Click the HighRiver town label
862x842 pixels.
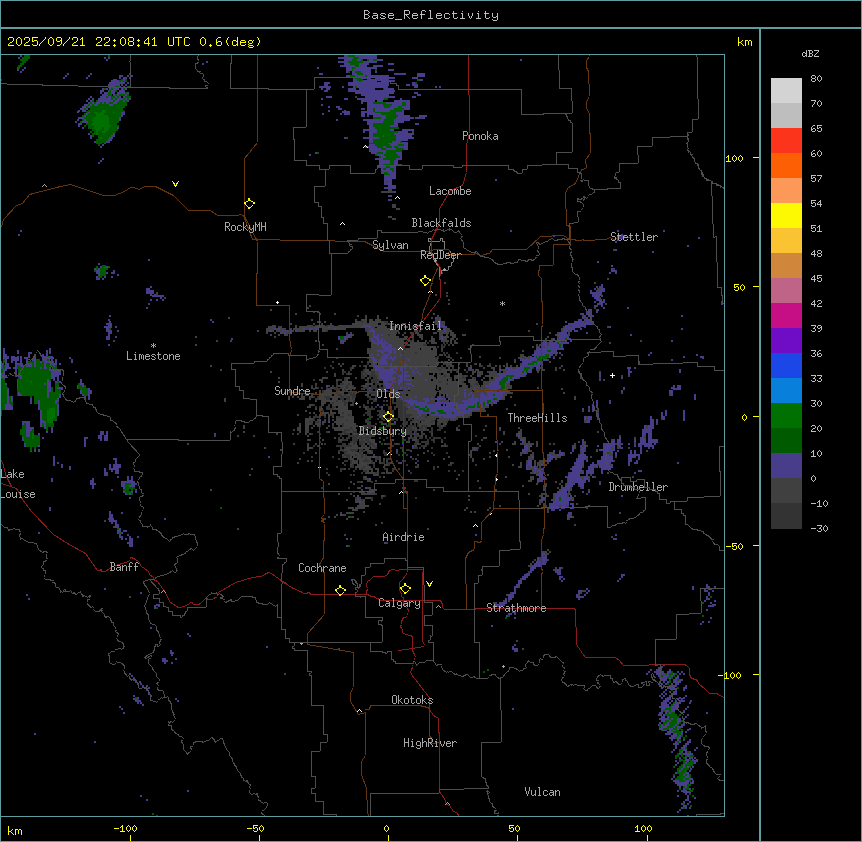[x=430, y=743]
